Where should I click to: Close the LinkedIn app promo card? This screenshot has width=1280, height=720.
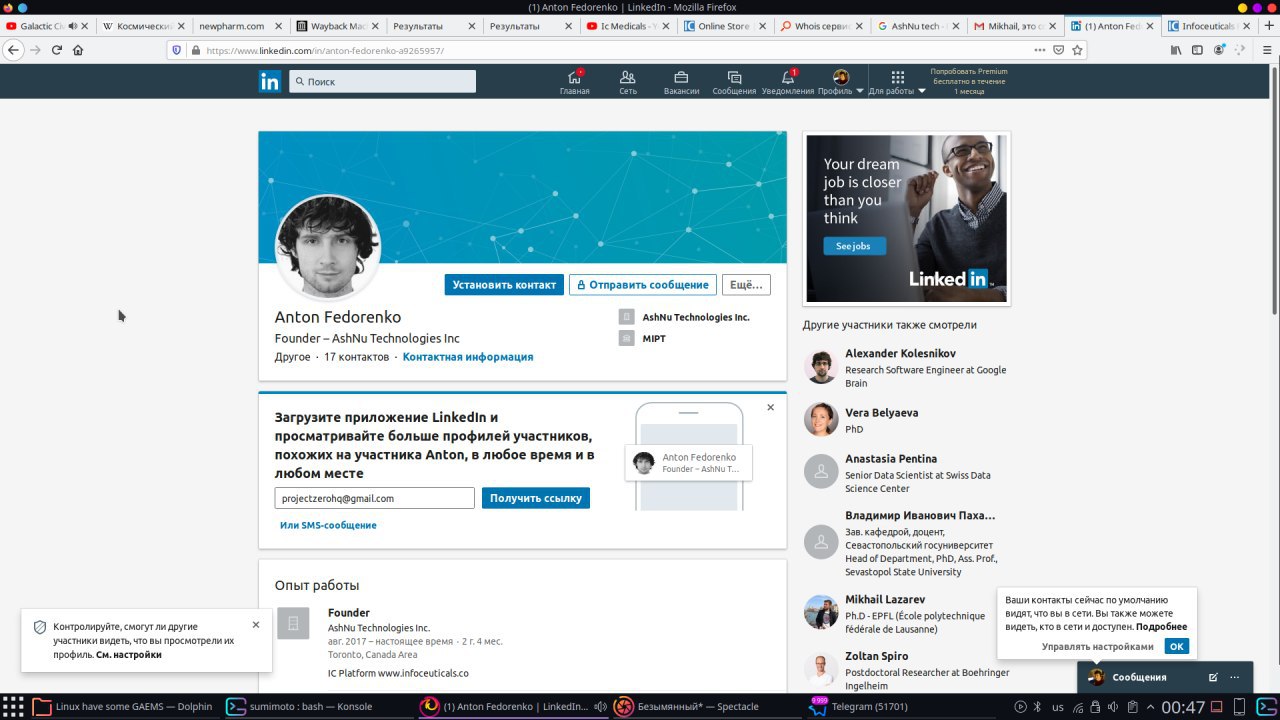click(x=771, y=407)
